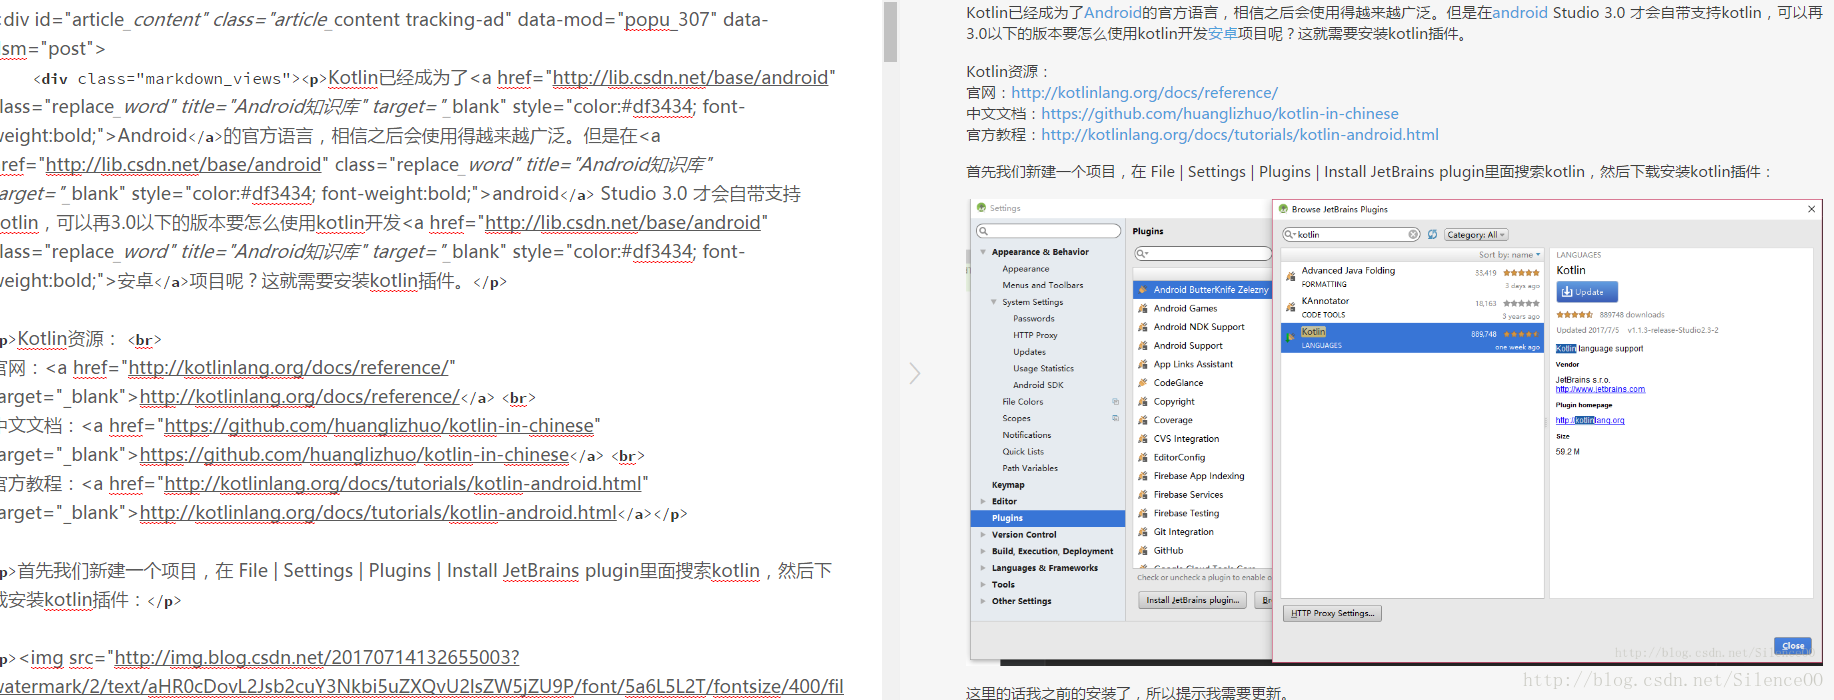
Task: Click the search magnifier in Settings search box
Action: 984,231
